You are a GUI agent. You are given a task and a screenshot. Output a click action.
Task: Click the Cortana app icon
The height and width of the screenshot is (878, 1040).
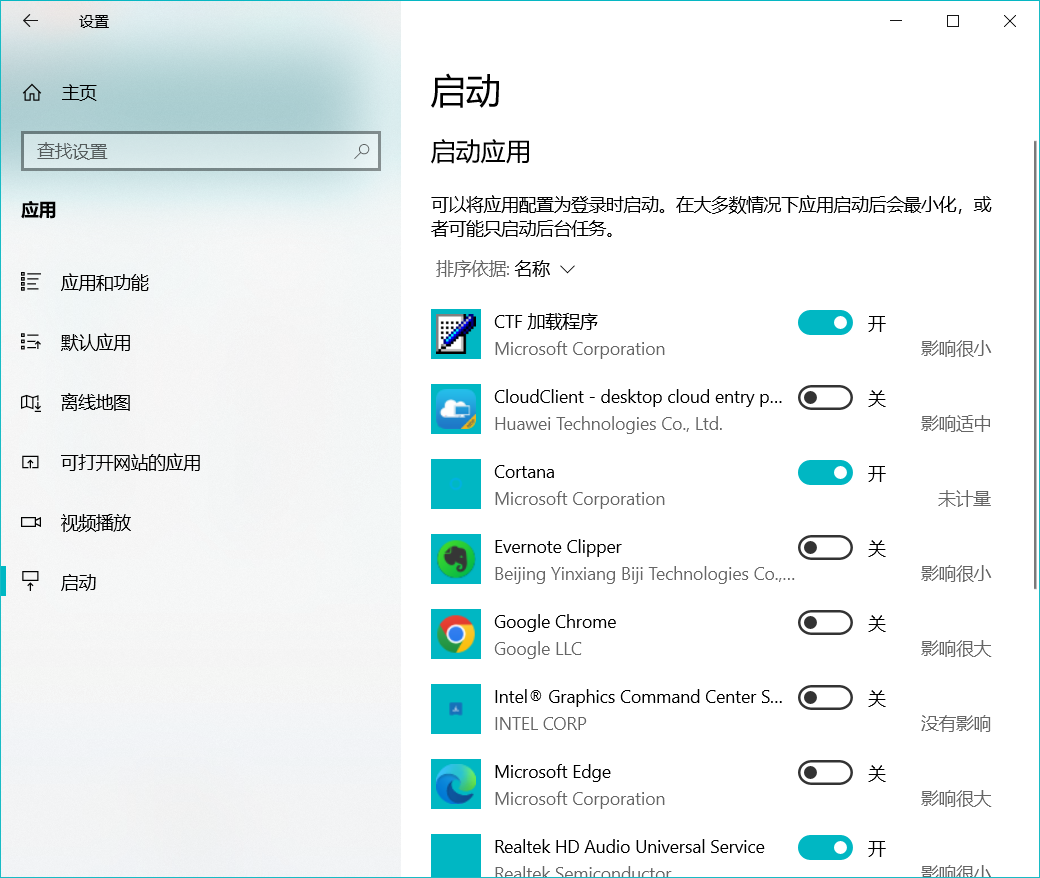click(x=456, y=484)
